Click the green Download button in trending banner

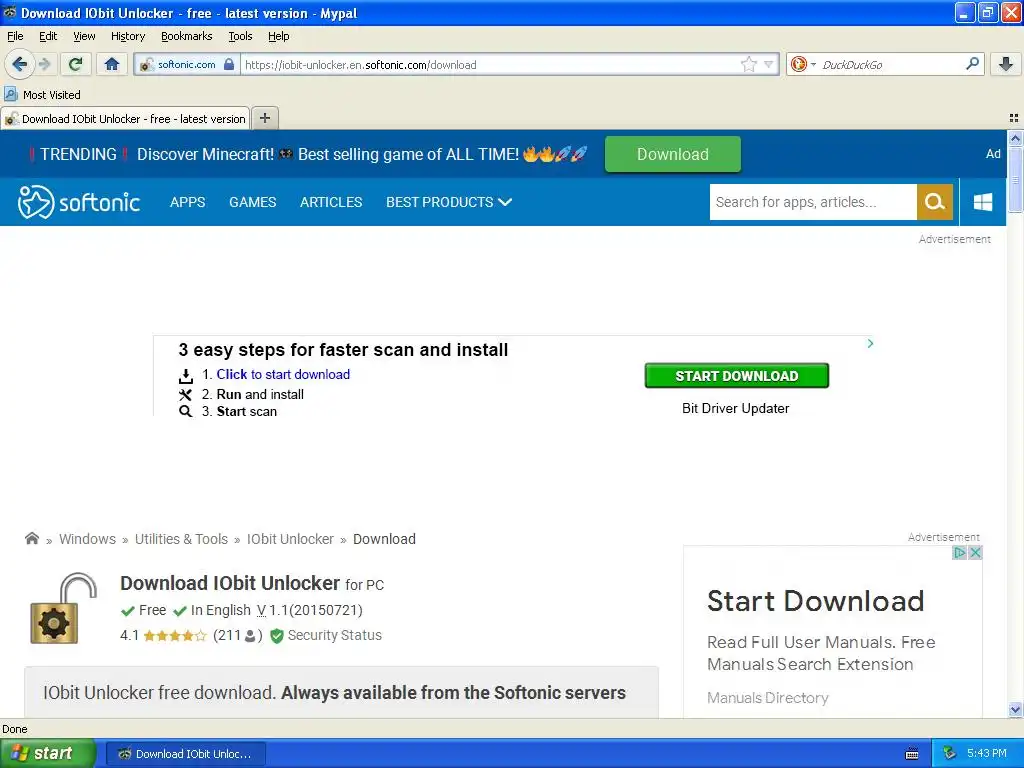(x=673, y=154)
